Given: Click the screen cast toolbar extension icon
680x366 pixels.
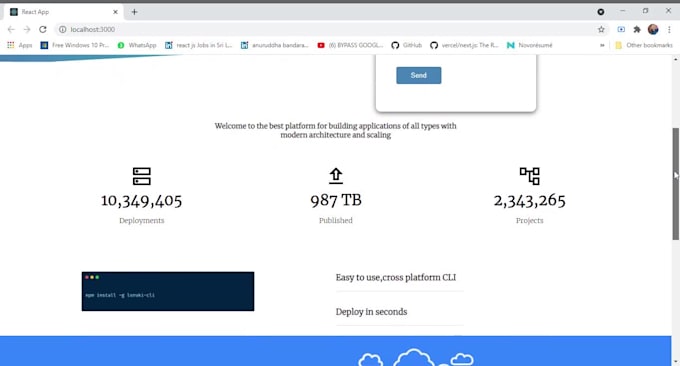Looking at the screenshot, I should tap(621, 29).
